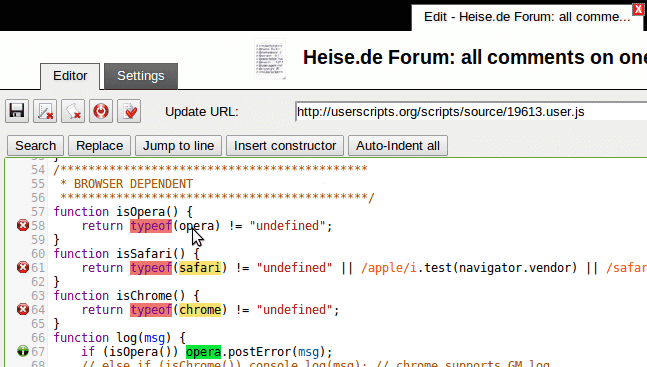Click the edit-document icon with red X
The width and height of the screenshot is (647, 367).
point(45,111)
